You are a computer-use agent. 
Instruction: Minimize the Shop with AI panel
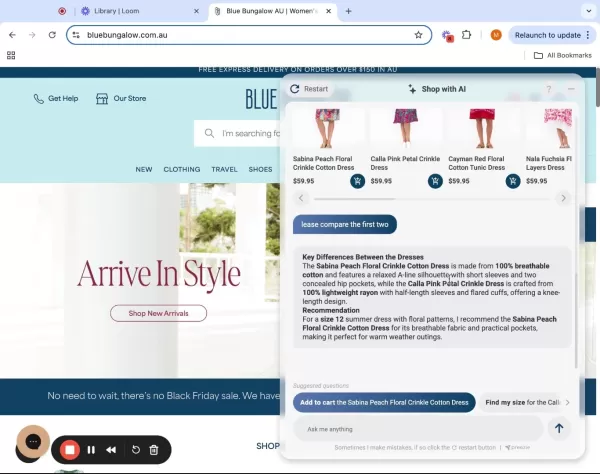[x=571, y=89]
